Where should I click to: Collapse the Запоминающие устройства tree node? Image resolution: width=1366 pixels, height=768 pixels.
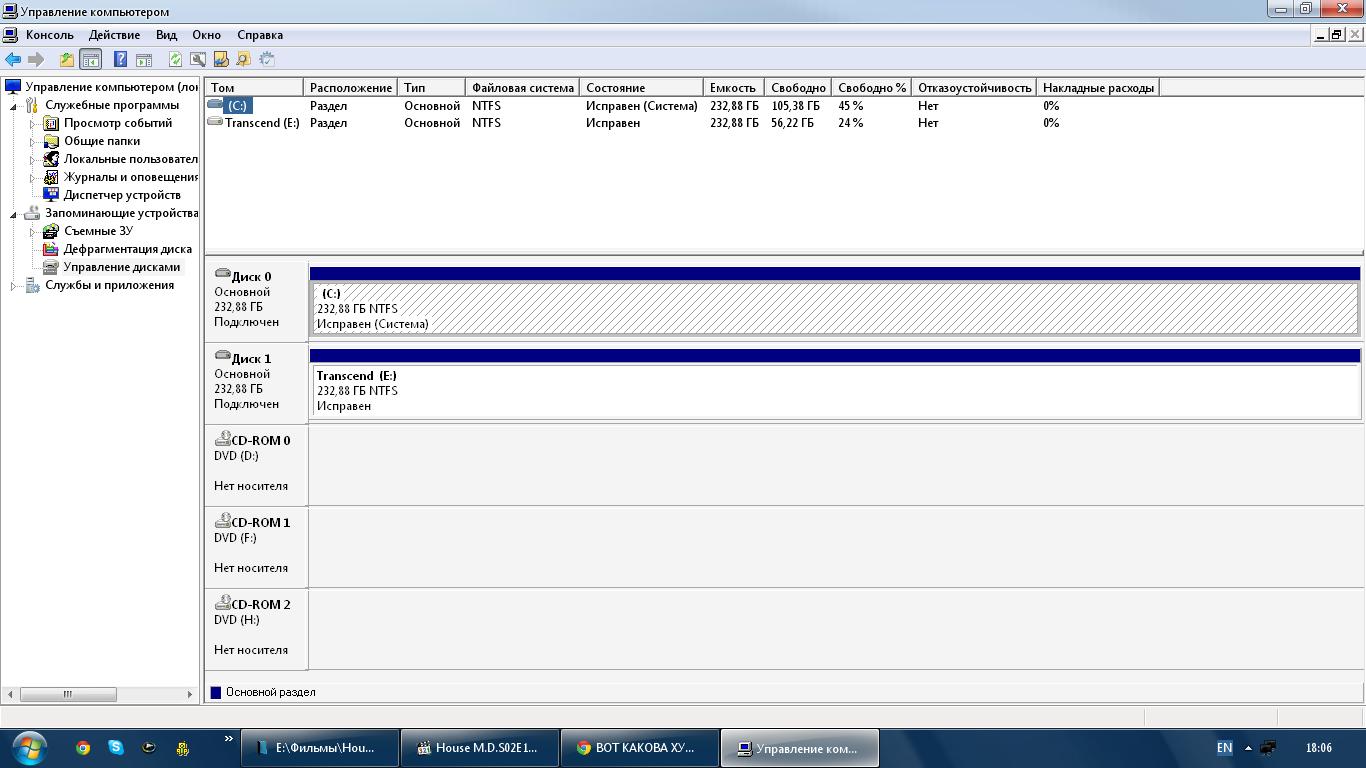point(14,214)
